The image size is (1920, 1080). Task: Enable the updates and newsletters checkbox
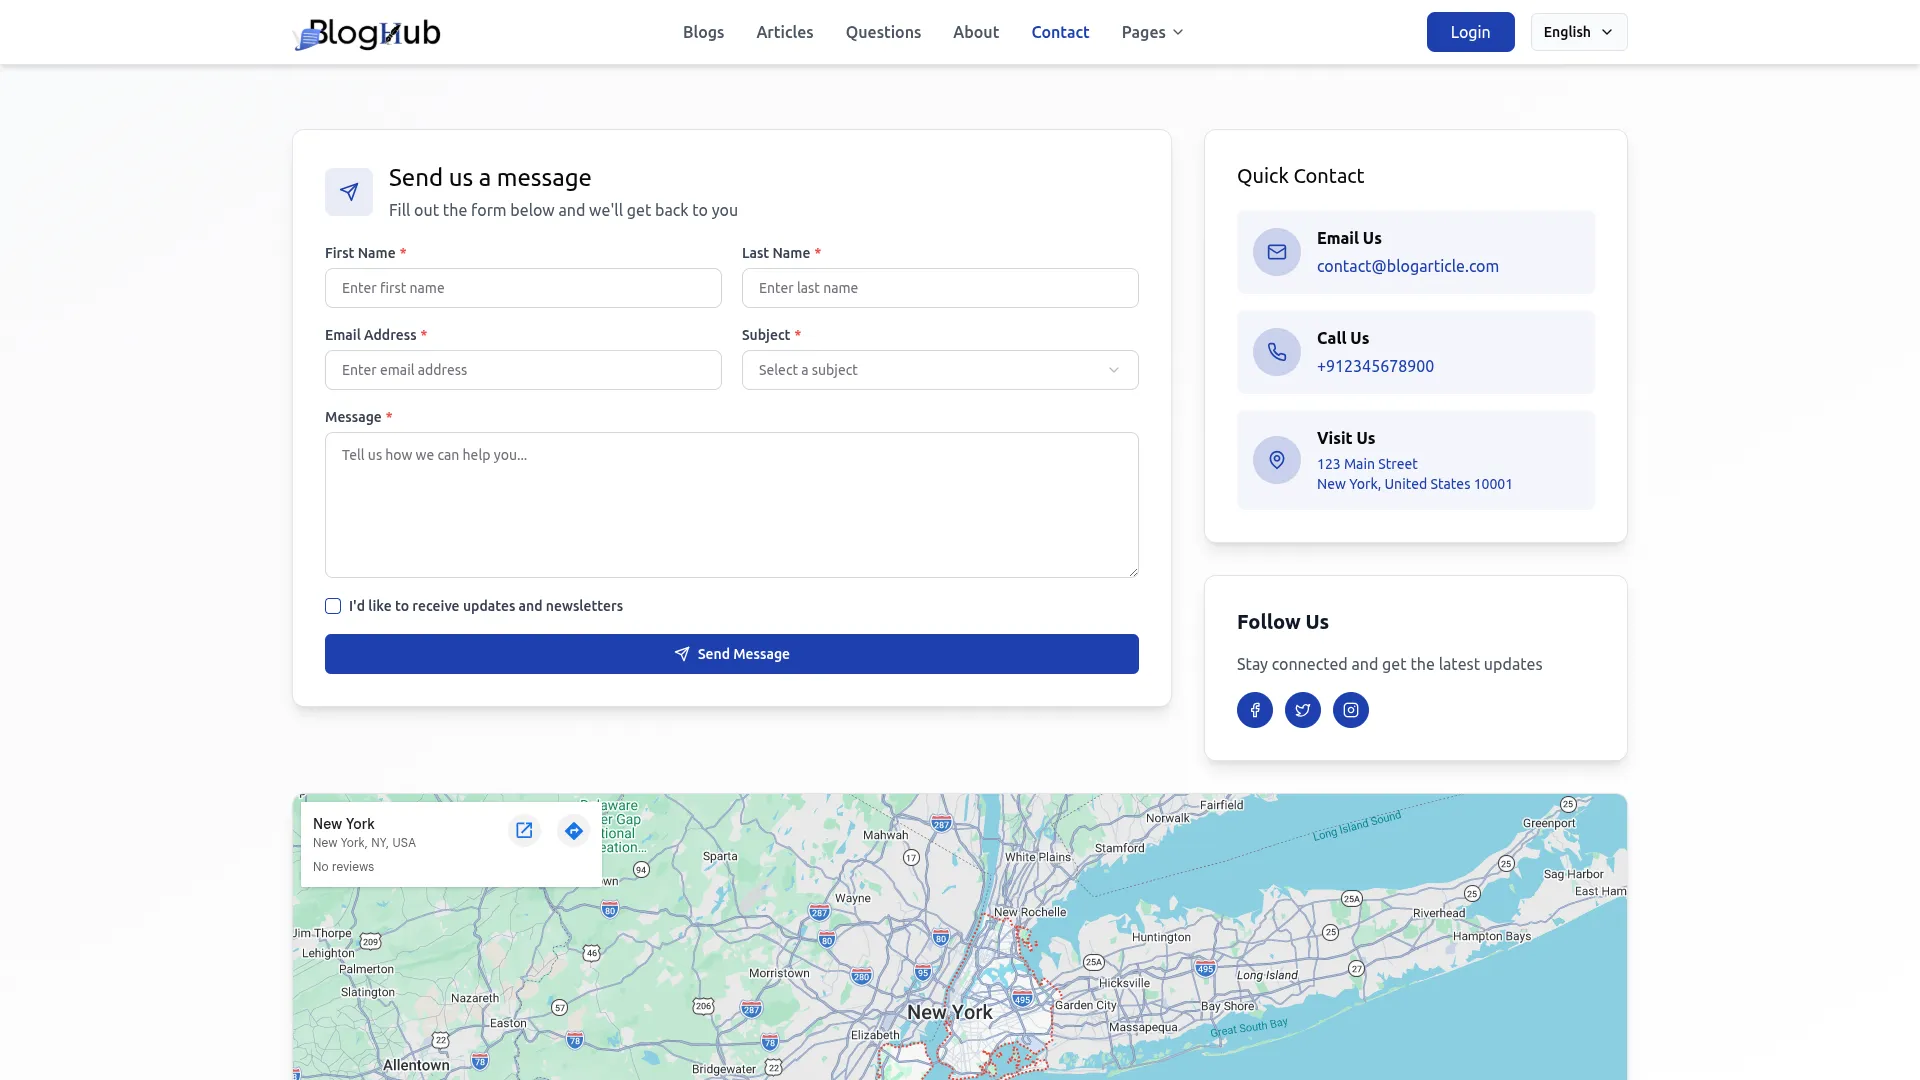click(x=333, y=606)
